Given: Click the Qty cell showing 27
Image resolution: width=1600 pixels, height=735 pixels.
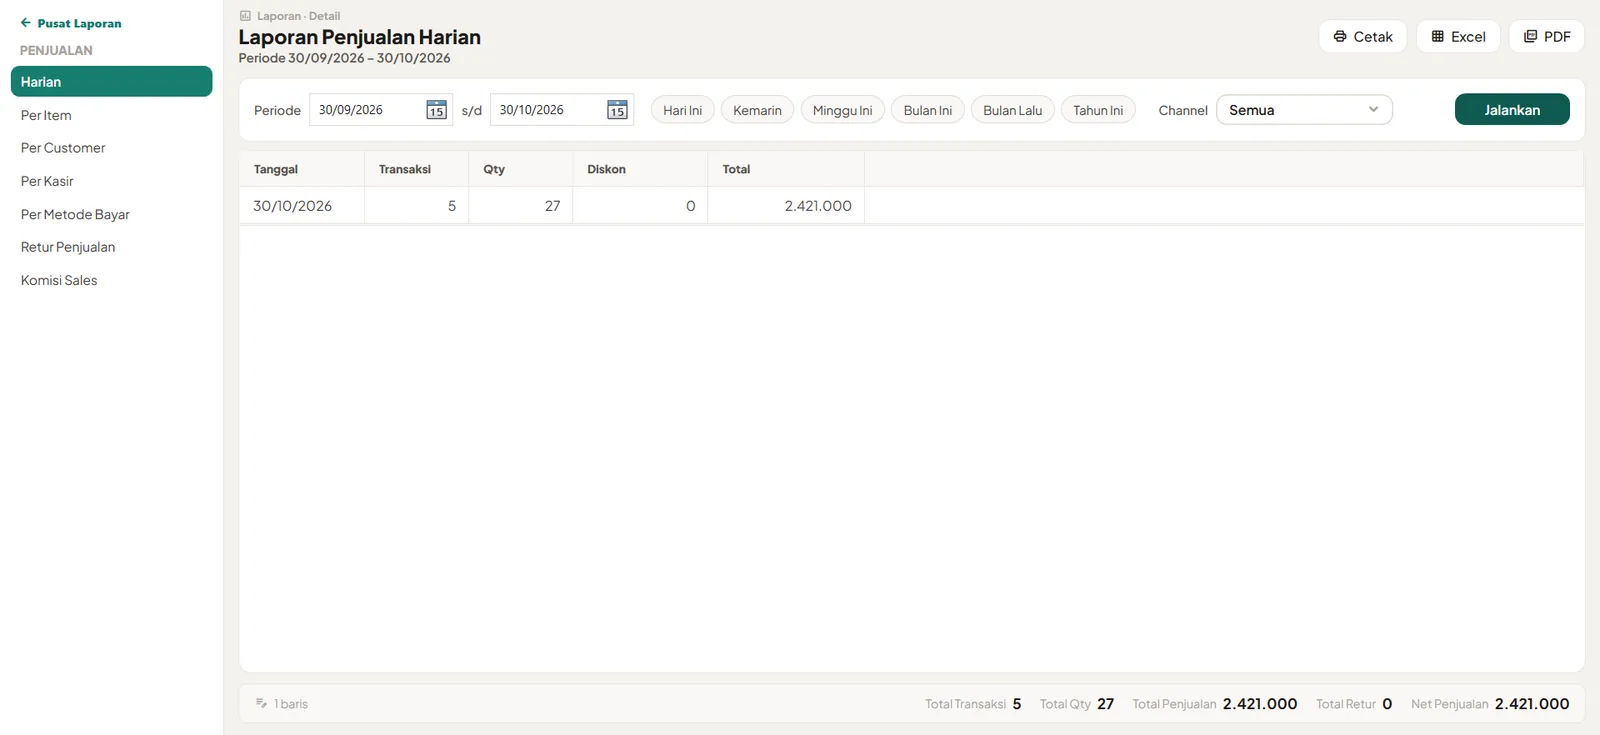Looking at the screenshot, I should pyautogui.click(x=520, y=205).
